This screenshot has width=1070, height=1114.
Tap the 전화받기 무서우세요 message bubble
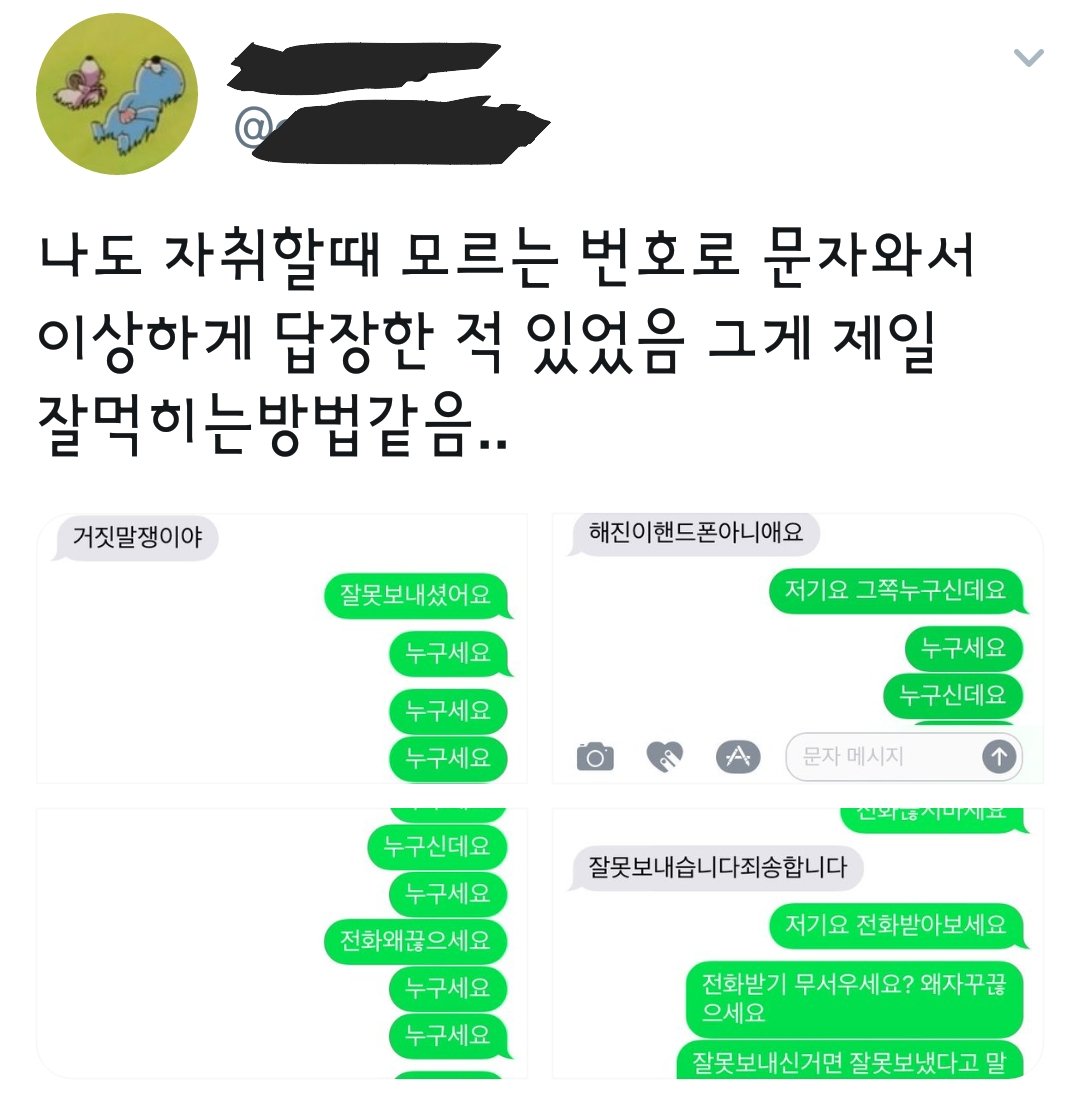pos(855,998)
